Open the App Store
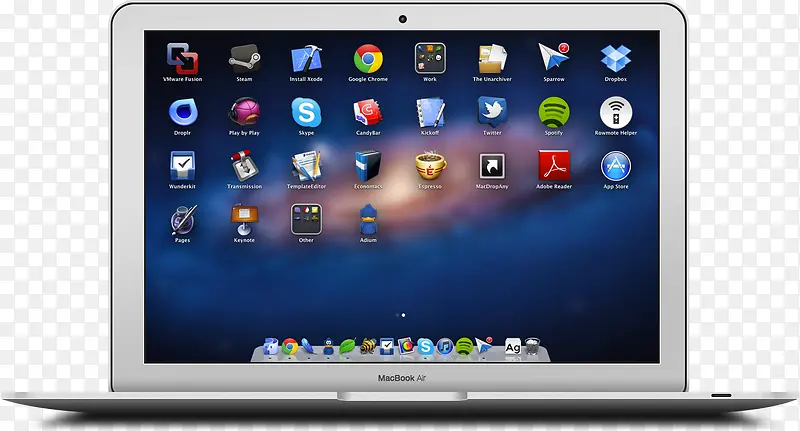The image size is (800, 431). pos(616,166)
